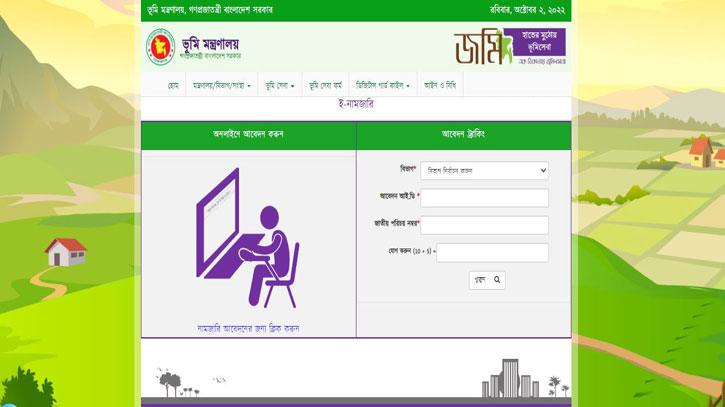Click the জমি ভূমিসেবা banner logo
This screenshot has width=725, height=407.
tap(510, 46)
